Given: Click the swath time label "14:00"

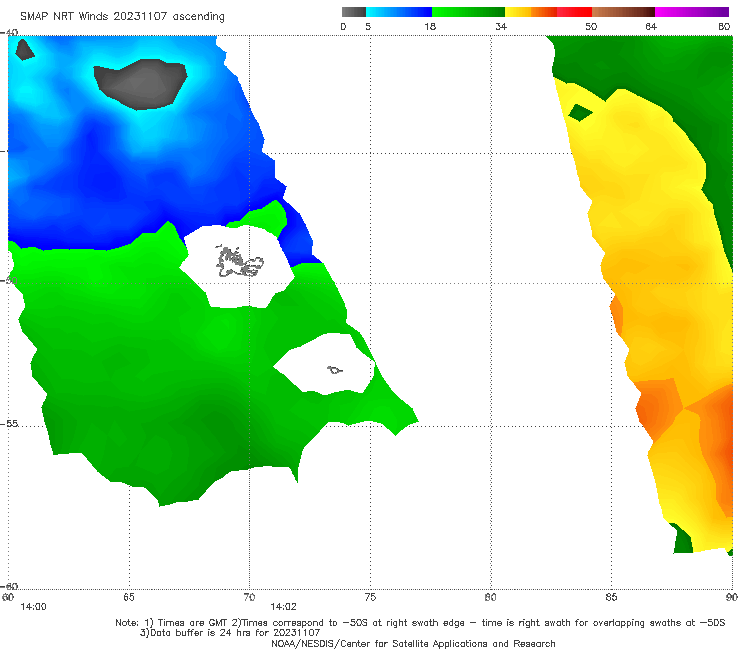Looking at the screenshot, I should point(34,607).
